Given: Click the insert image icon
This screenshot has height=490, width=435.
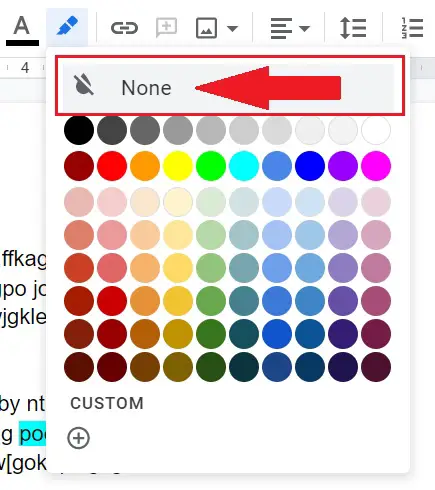Looking at the screenshot, I should coord(207,28).
